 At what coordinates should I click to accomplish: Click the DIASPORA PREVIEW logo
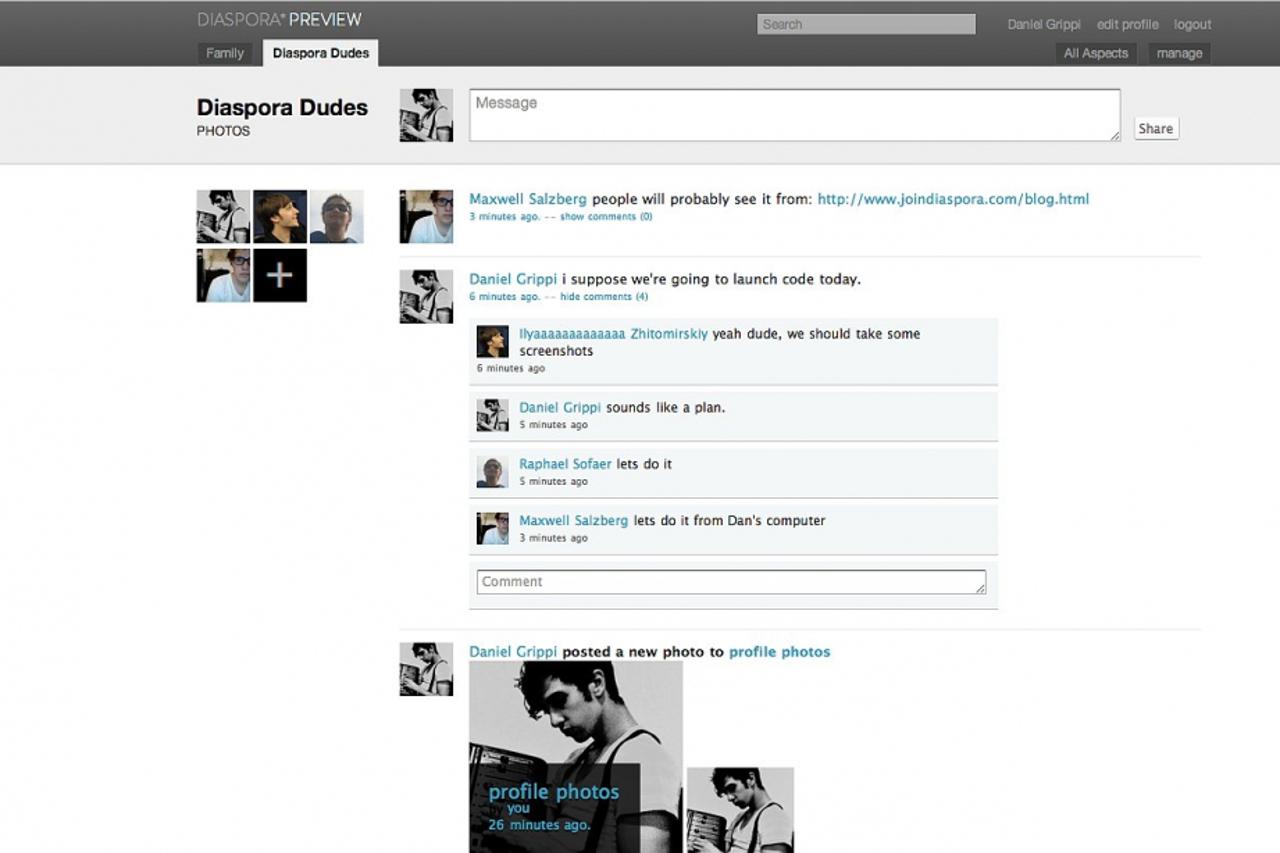[x=279, y=20]
